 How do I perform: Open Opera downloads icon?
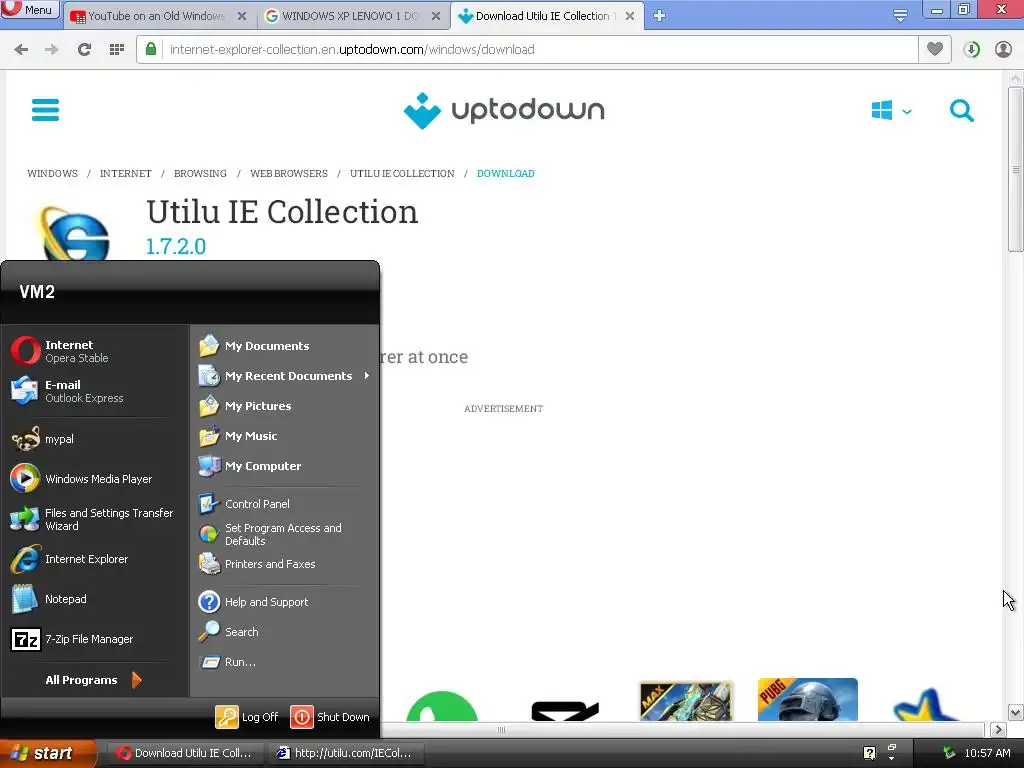coord(971,49)
